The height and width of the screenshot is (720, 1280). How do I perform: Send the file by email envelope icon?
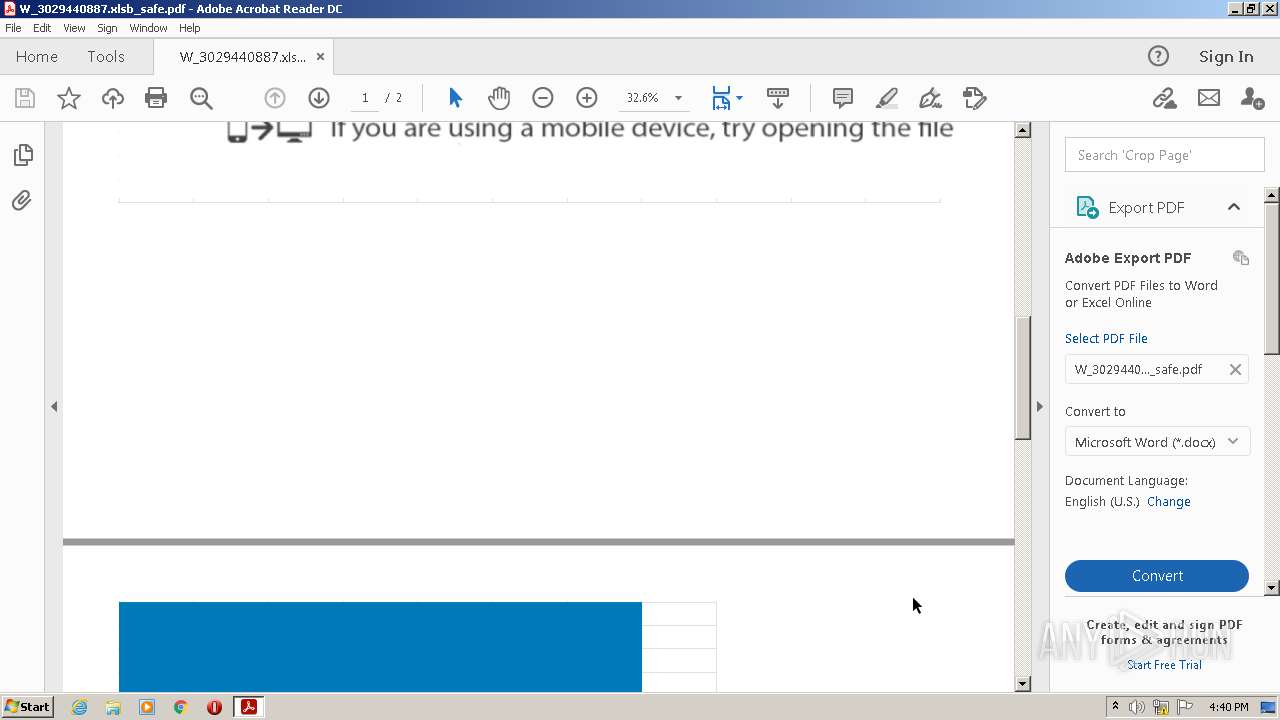(x=1209, y=98)
